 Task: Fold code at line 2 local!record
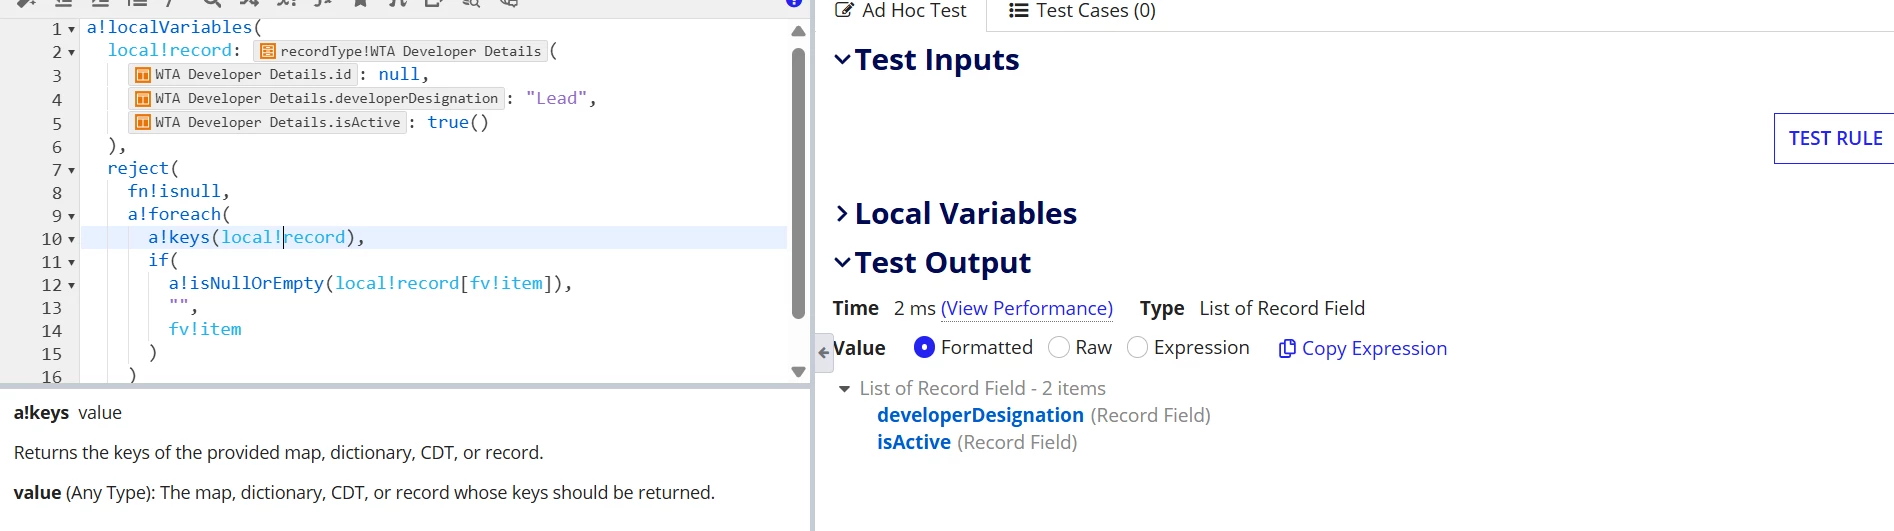tap(71, 53)
